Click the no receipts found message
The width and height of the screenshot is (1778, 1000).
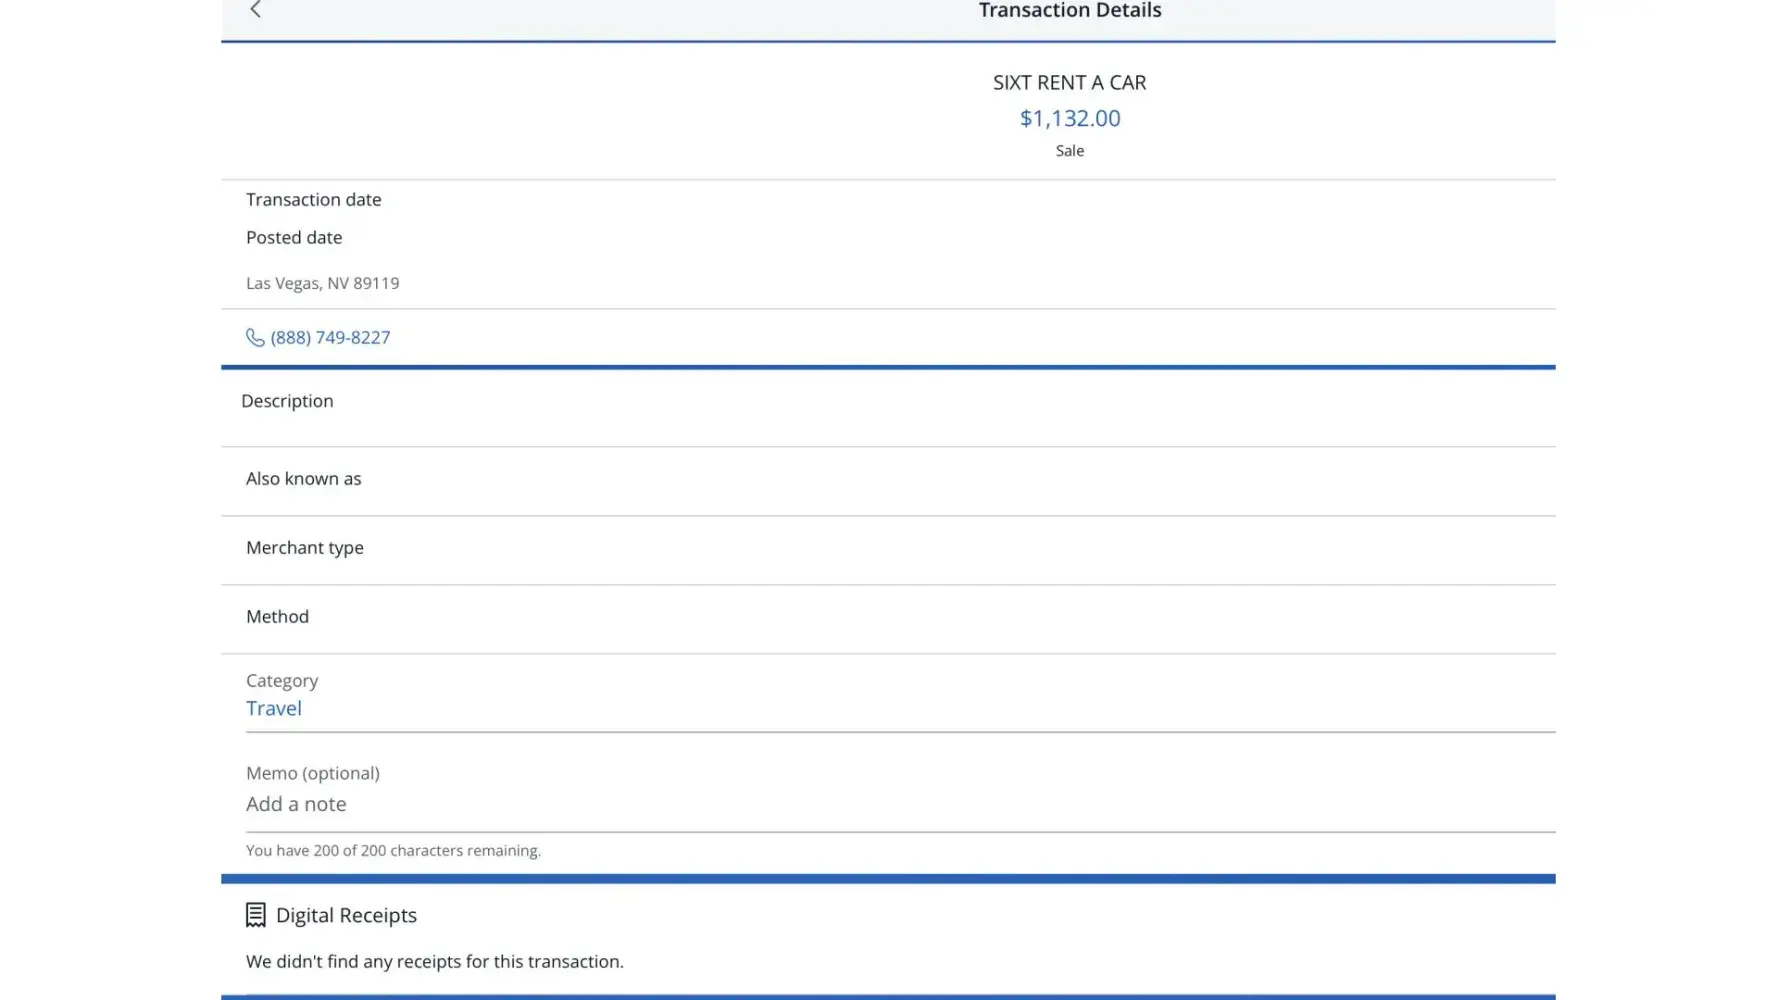click(x=435, y=961)
